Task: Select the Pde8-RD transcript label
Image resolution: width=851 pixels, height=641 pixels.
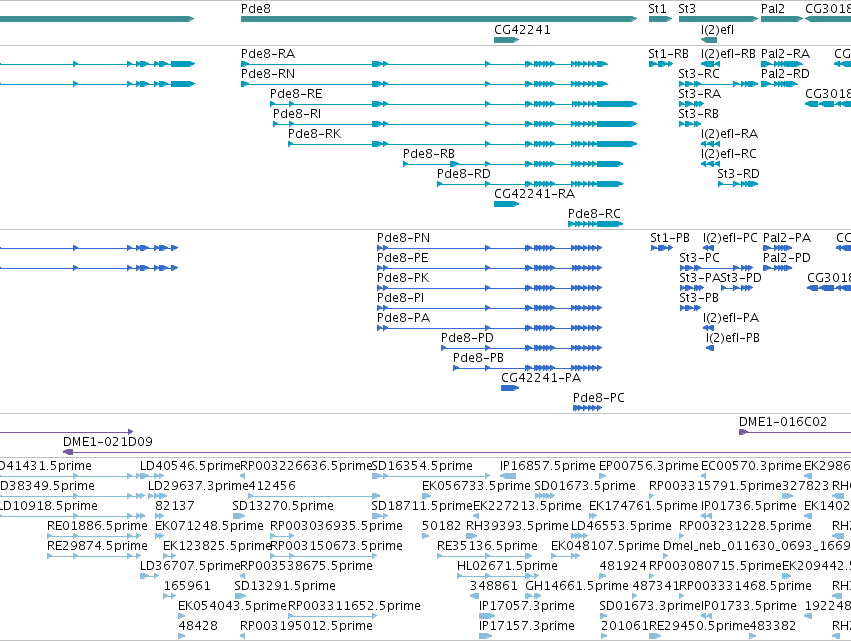Action: pyautogui.click(x=464, y=174)
